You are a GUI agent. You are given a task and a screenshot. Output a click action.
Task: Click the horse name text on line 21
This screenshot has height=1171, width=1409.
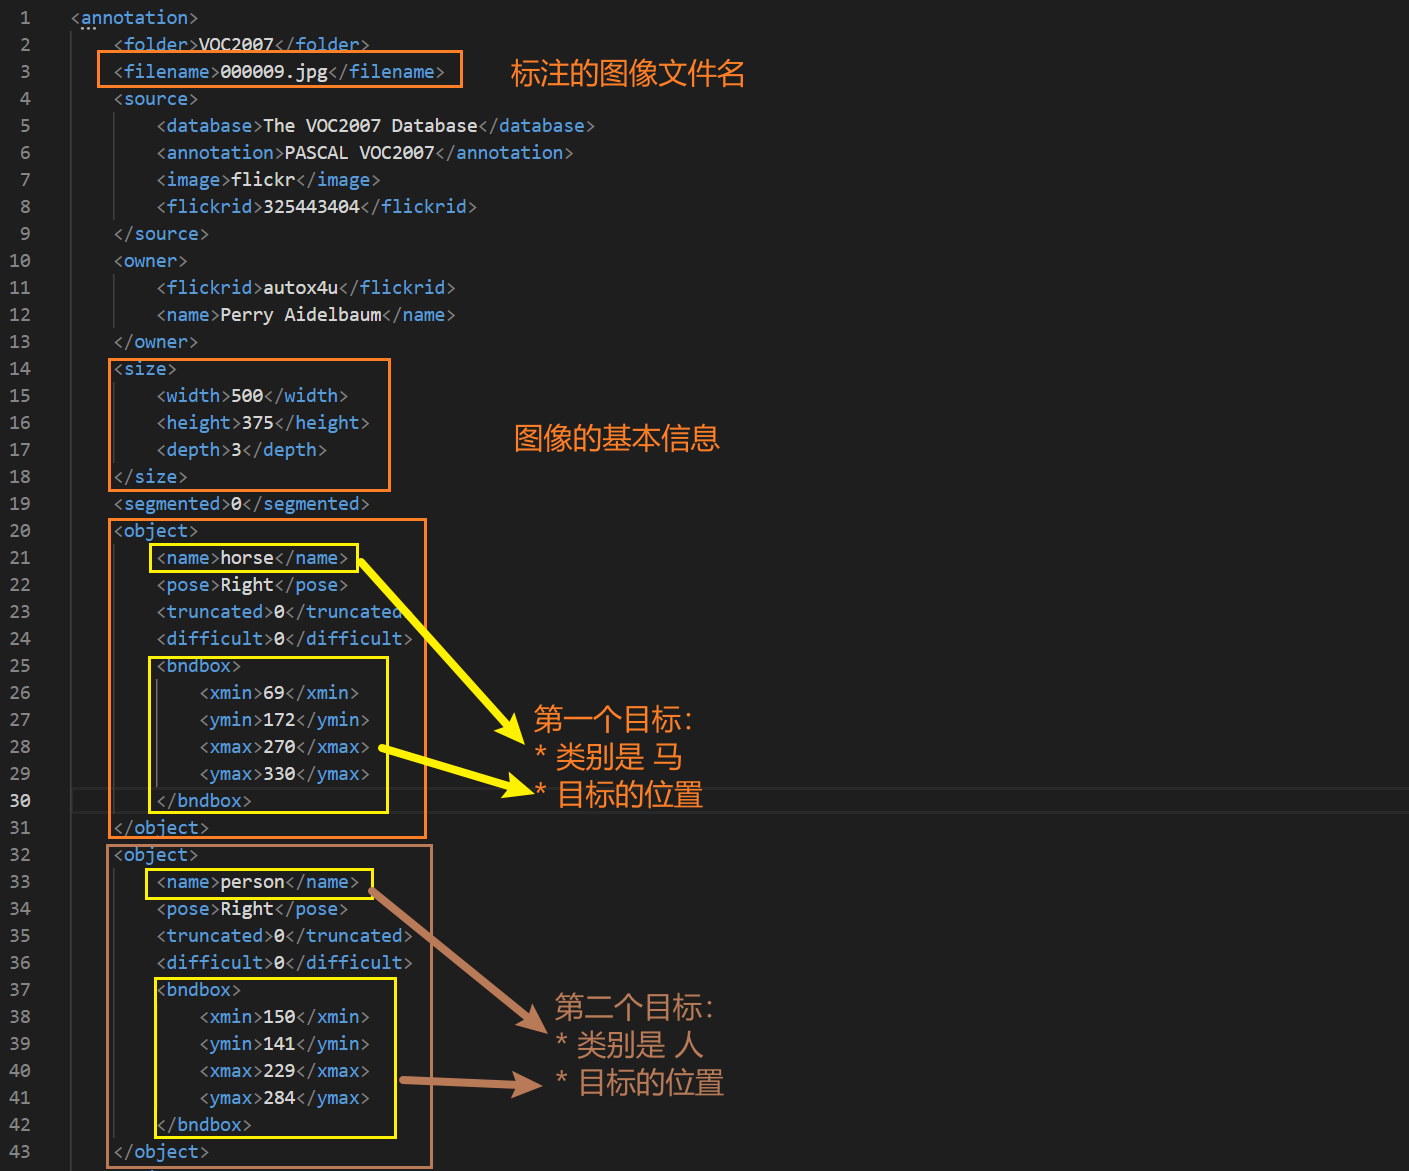pyautogui.click(x=246, y=558)
